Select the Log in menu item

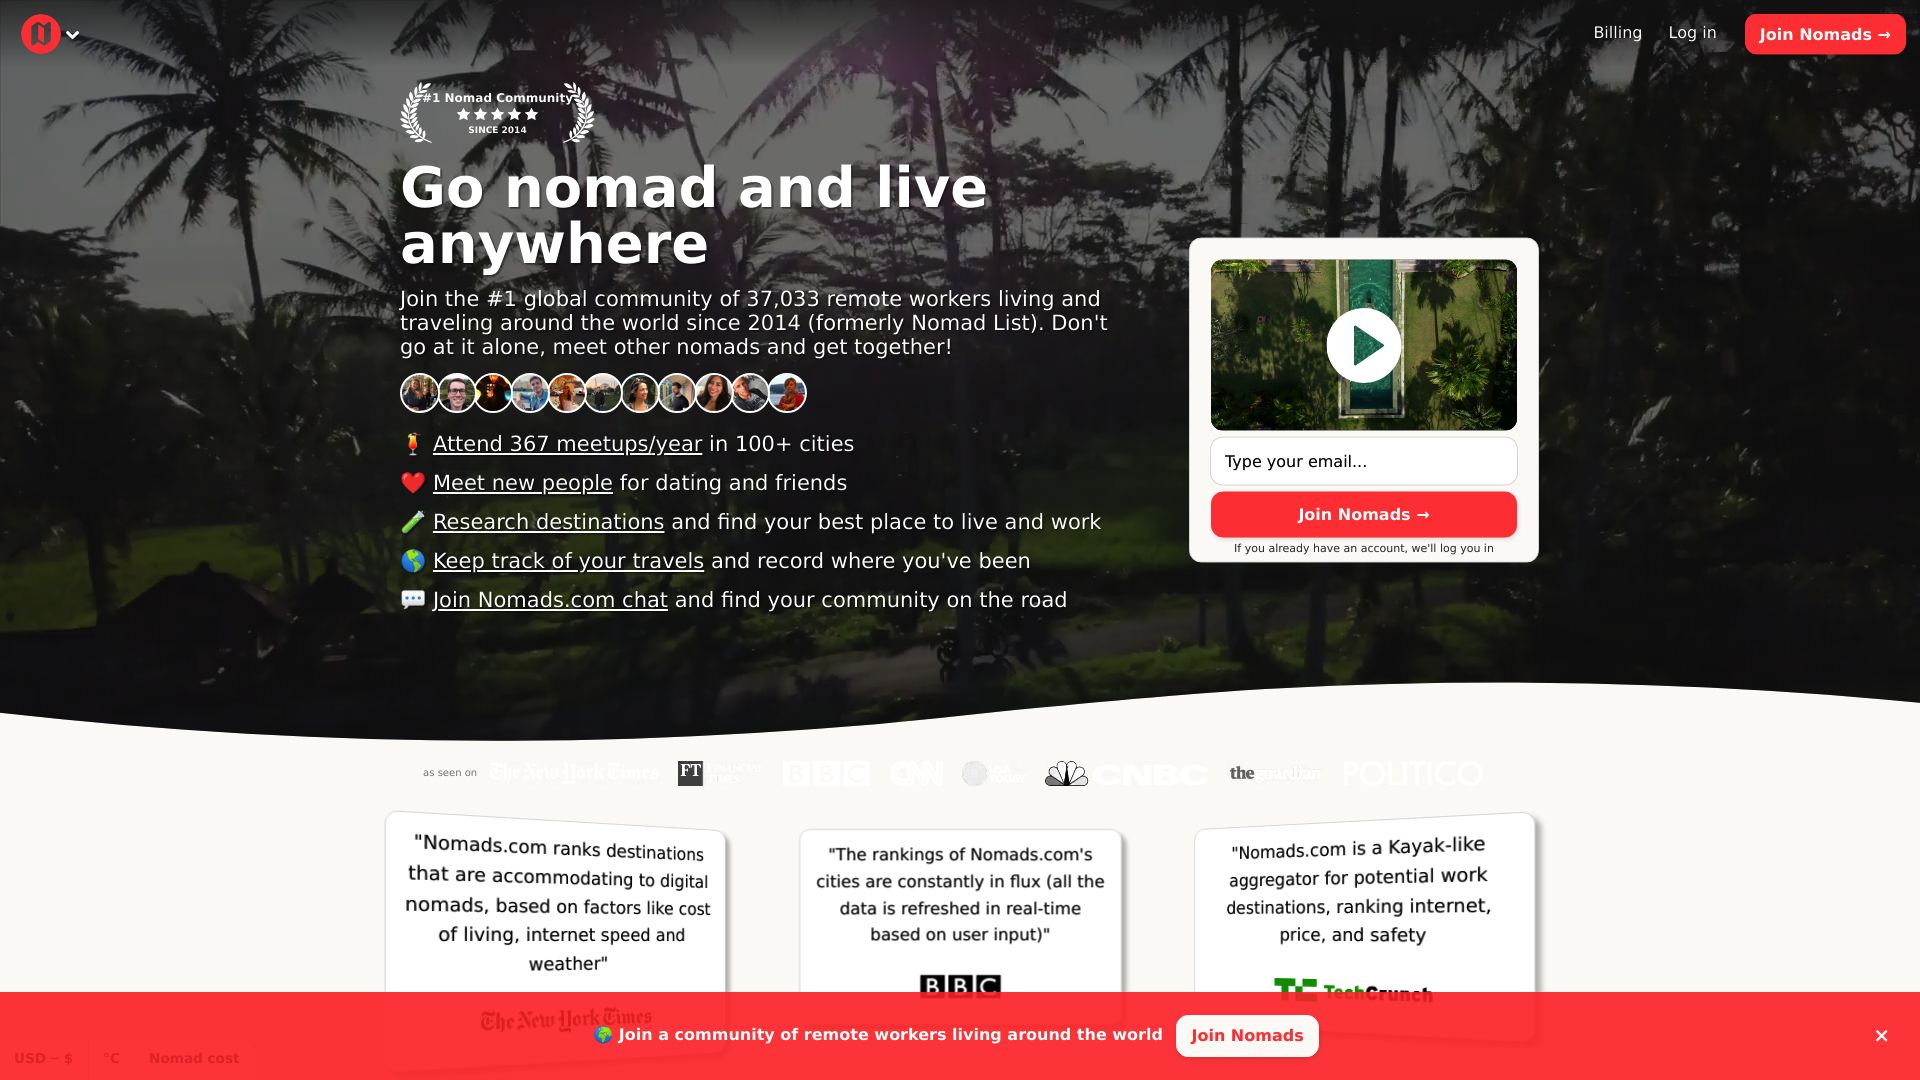coord(1692,32)
